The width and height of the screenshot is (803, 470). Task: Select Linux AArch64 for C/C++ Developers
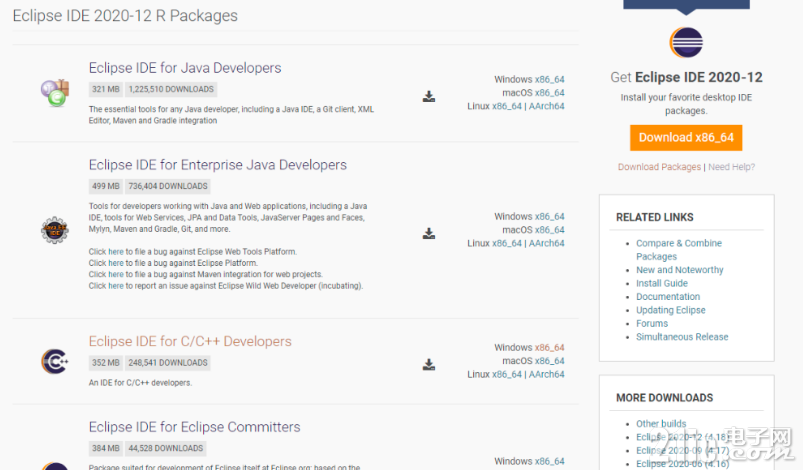(546, 374)
